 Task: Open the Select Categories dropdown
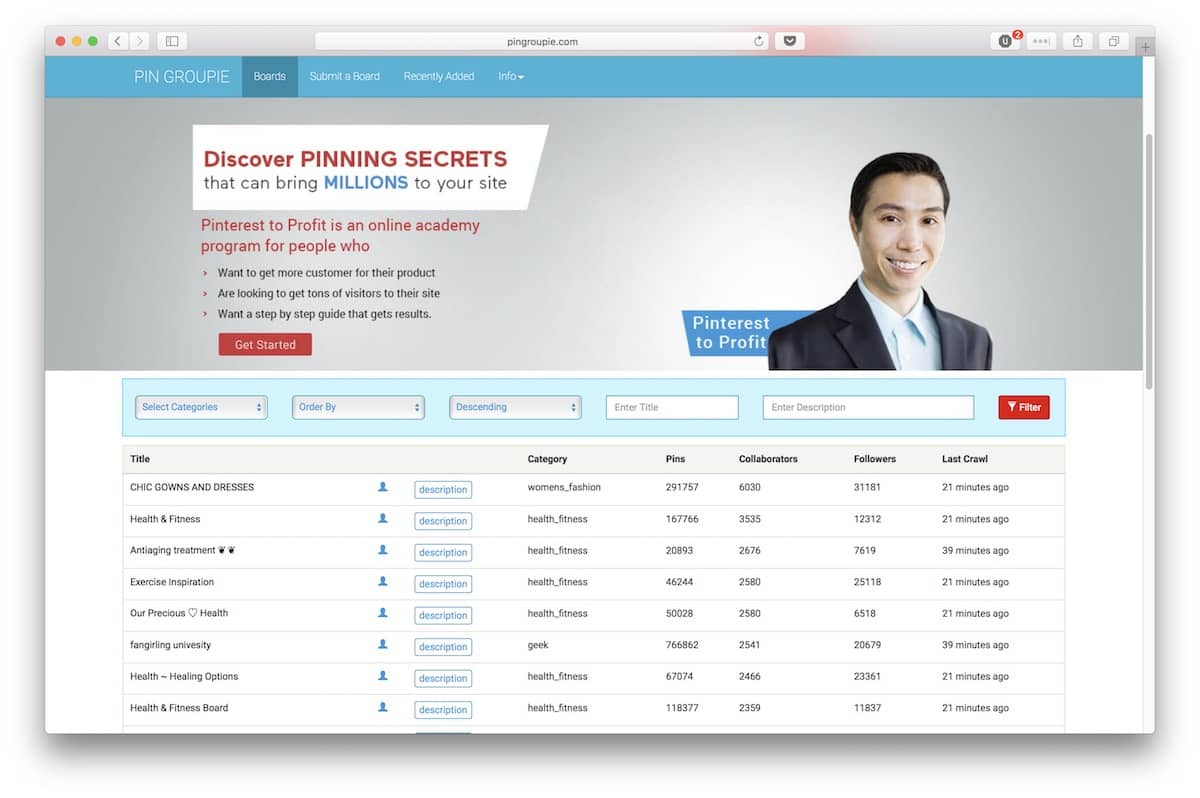point(201,407)
